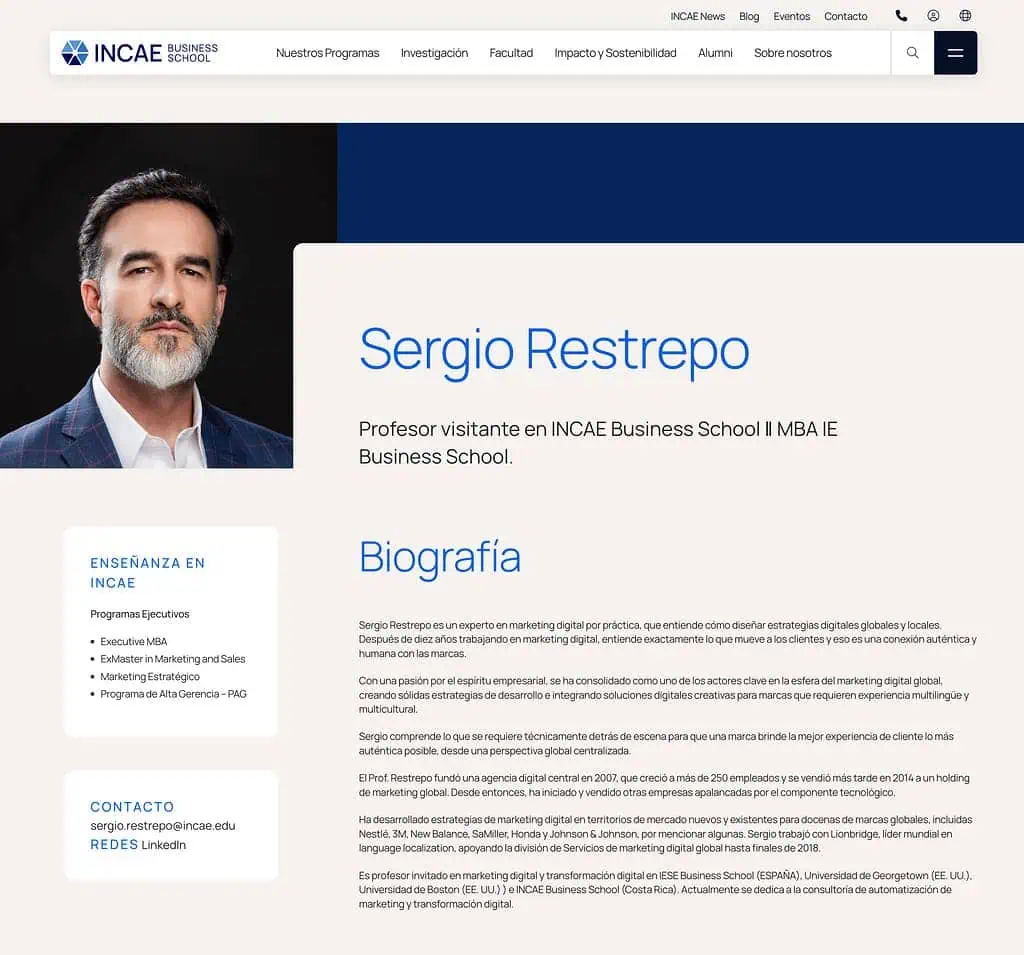Screen dimensions: 1024x955
Task: Click the REDES label
Action: (114, 845)
